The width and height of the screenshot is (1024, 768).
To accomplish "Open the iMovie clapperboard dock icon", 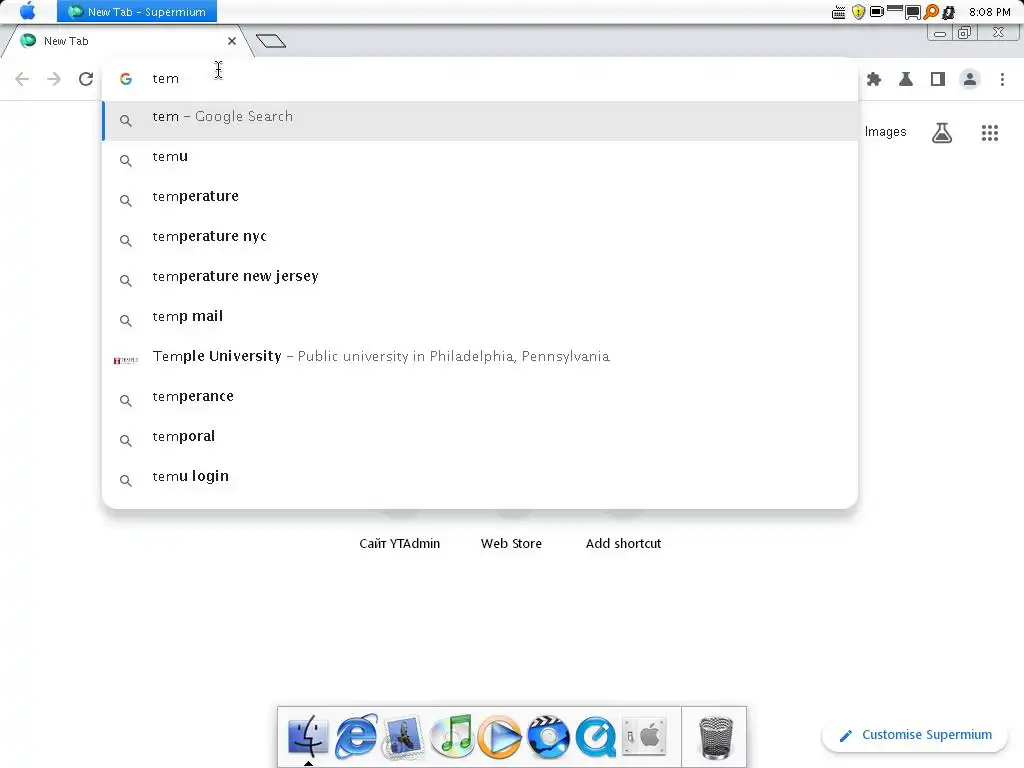I will click(x=548, y=736).
